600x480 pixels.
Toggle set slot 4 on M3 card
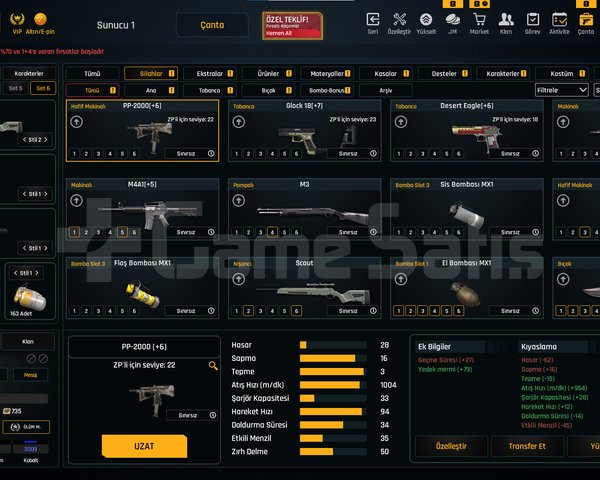tap(272, 232)
